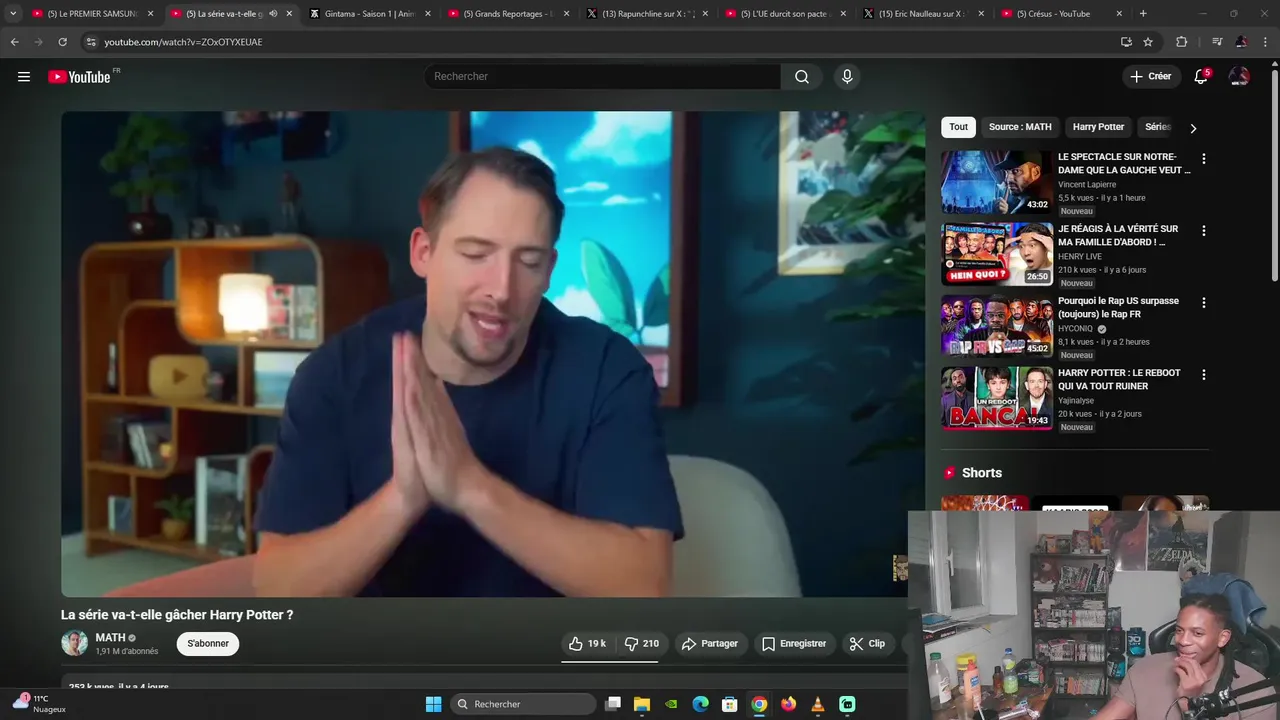This screenshot has height=720, width=1280.
Task: Open a new browser tab
Action: (1143, 14)
